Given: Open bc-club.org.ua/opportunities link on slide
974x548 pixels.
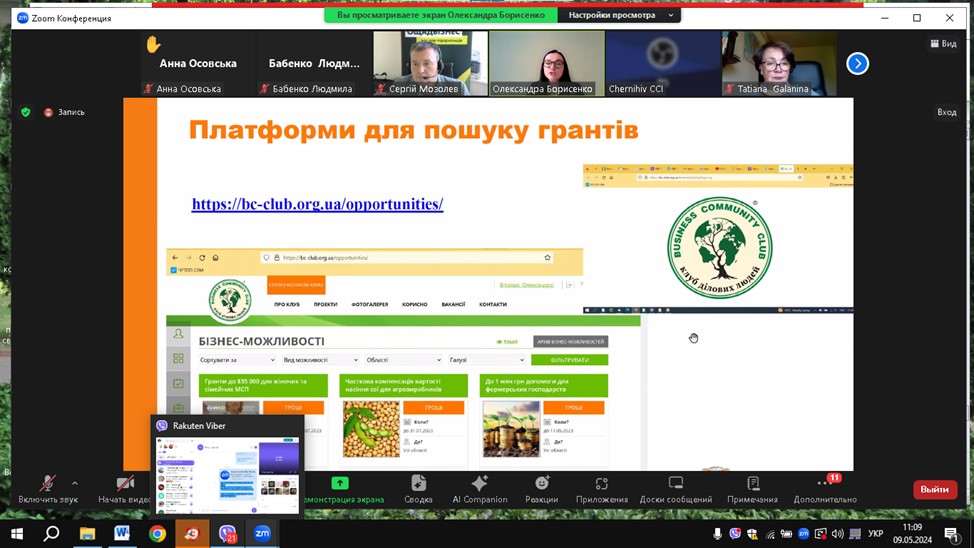Looking at the screenshot, I should (317, 204).
